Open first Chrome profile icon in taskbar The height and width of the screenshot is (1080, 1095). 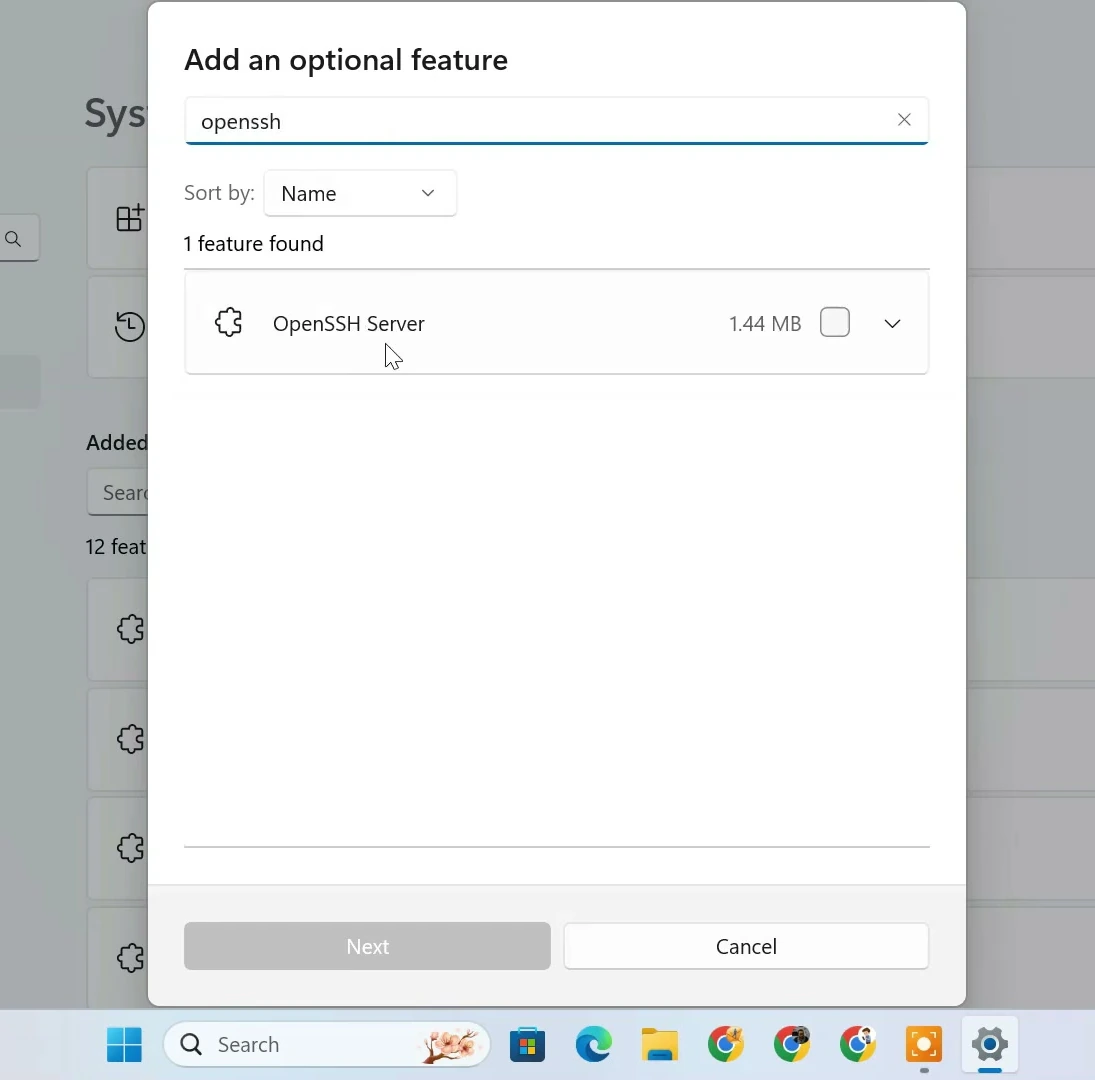[726, 1044]
